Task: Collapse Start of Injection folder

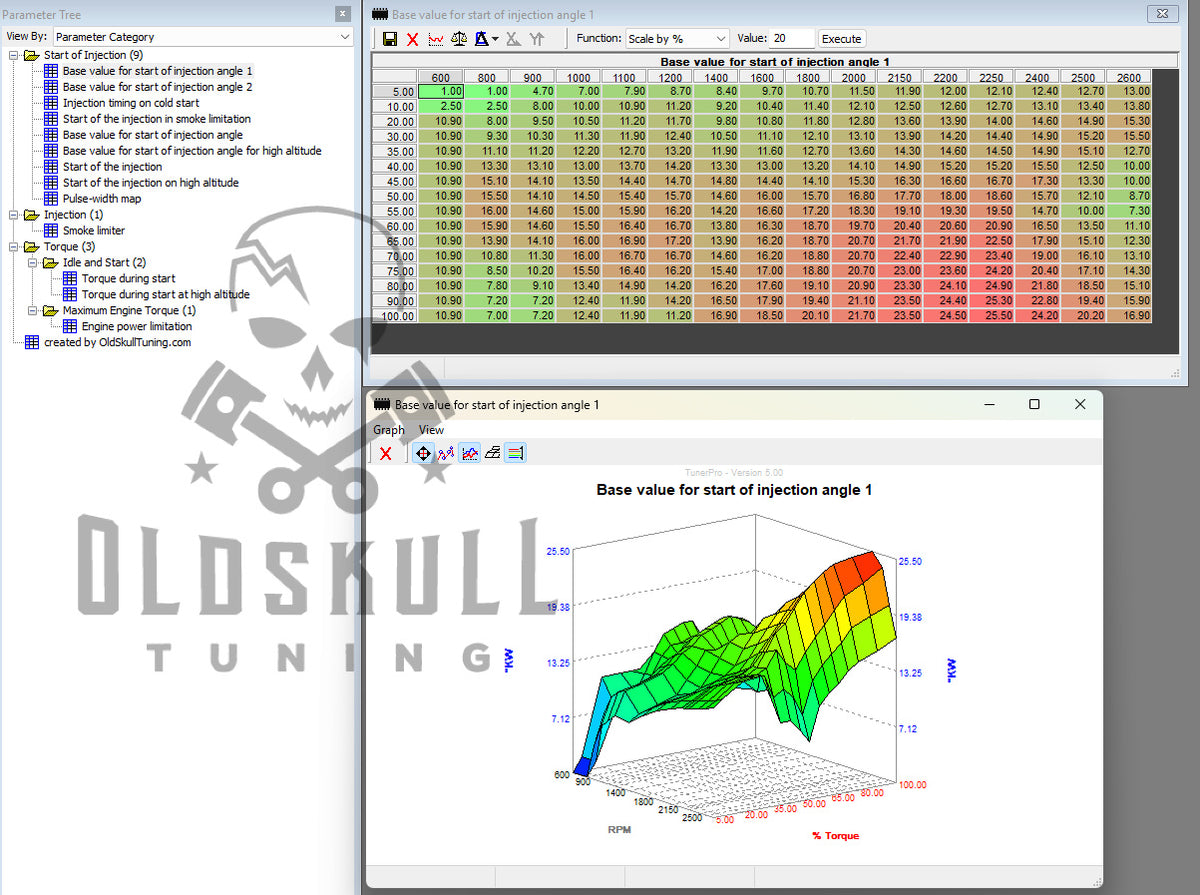Action: coord(13,55)
